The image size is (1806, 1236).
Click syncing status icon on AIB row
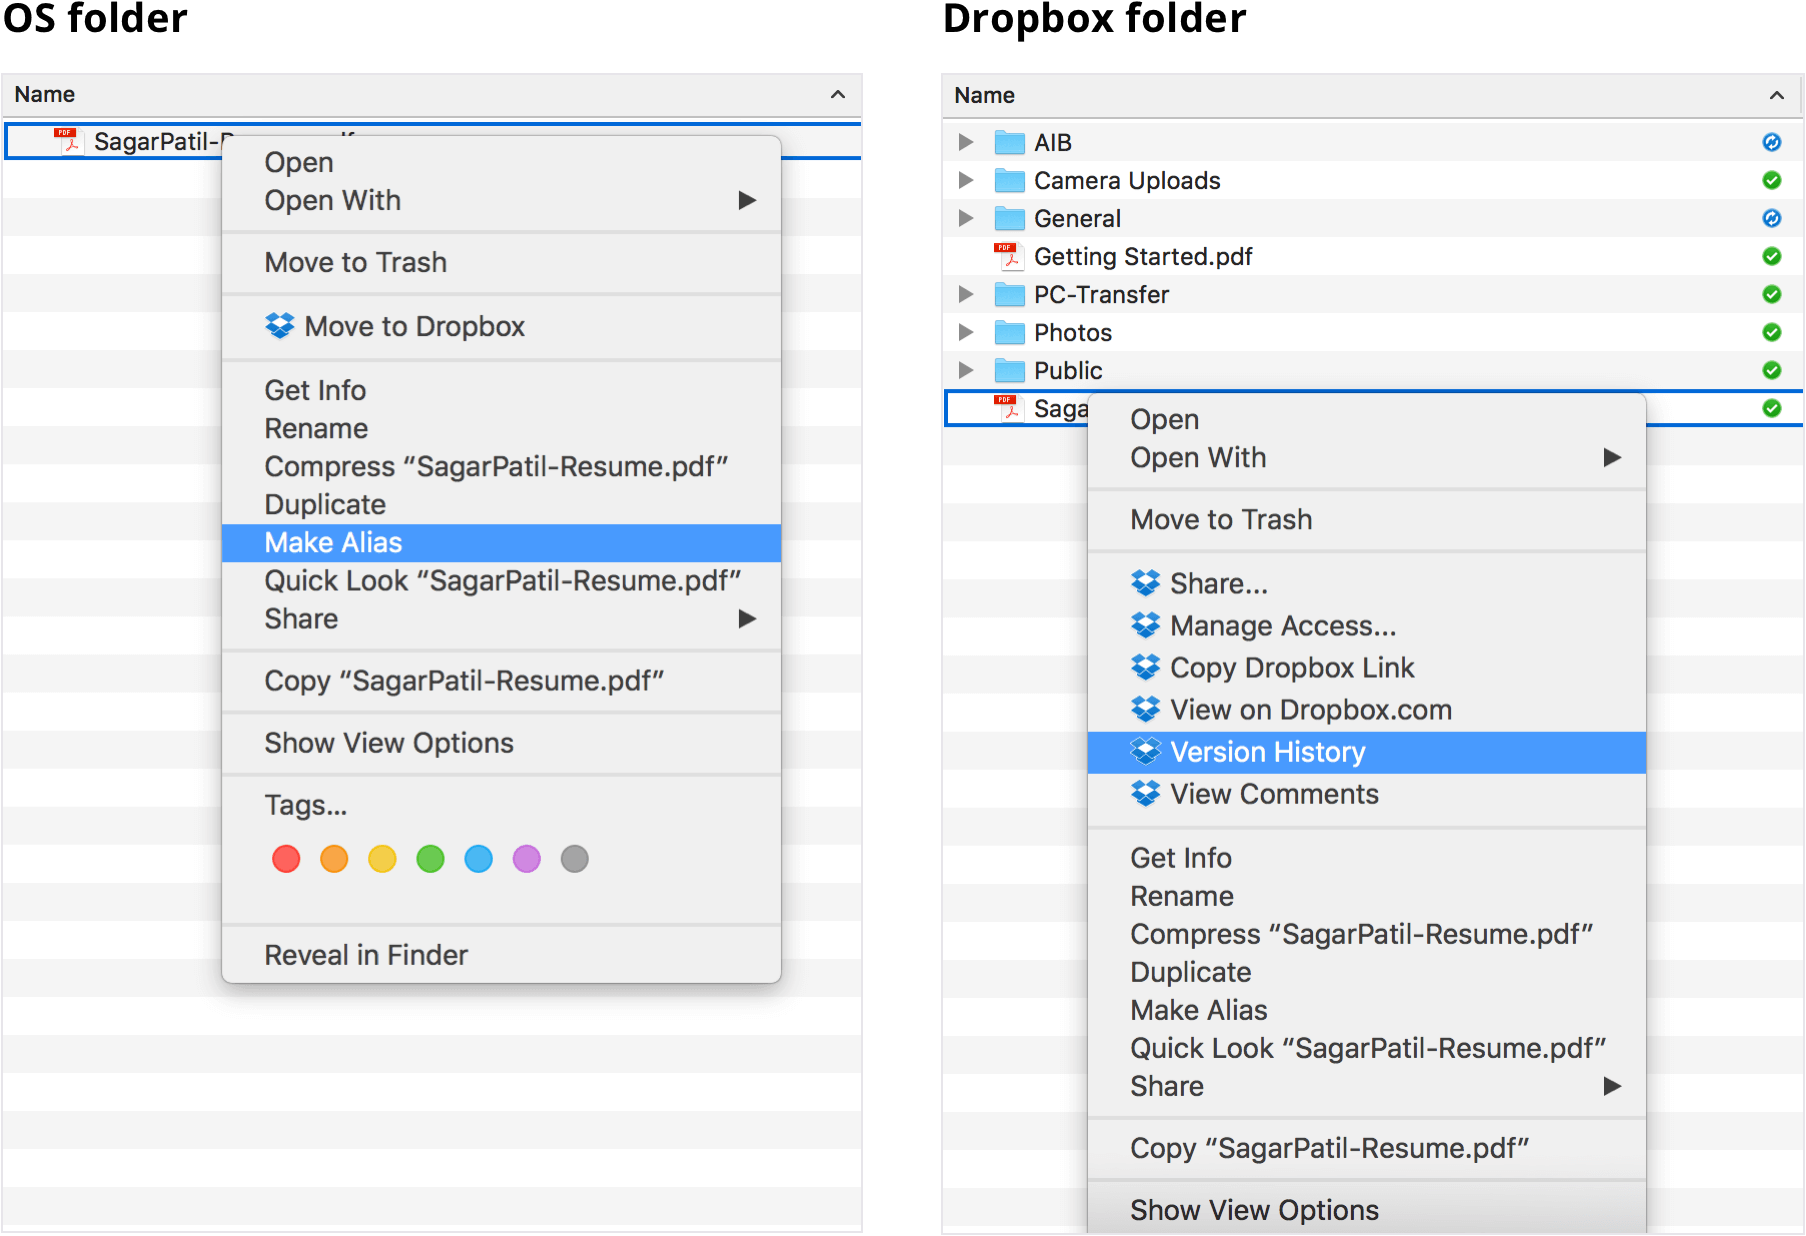(x=1771, y=142)
